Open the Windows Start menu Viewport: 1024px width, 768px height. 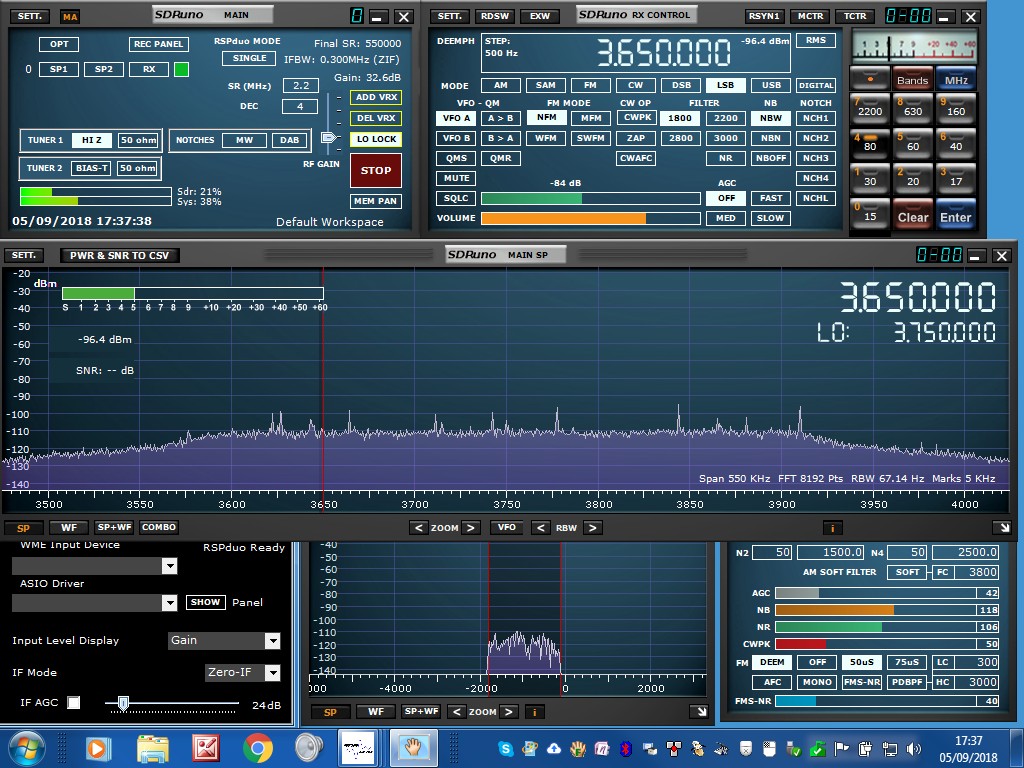pos(26,748)
